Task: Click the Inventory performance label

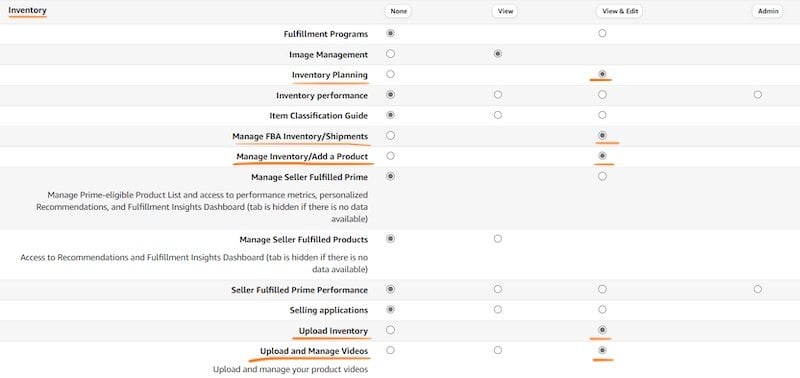Action: [x=322, y=95]
